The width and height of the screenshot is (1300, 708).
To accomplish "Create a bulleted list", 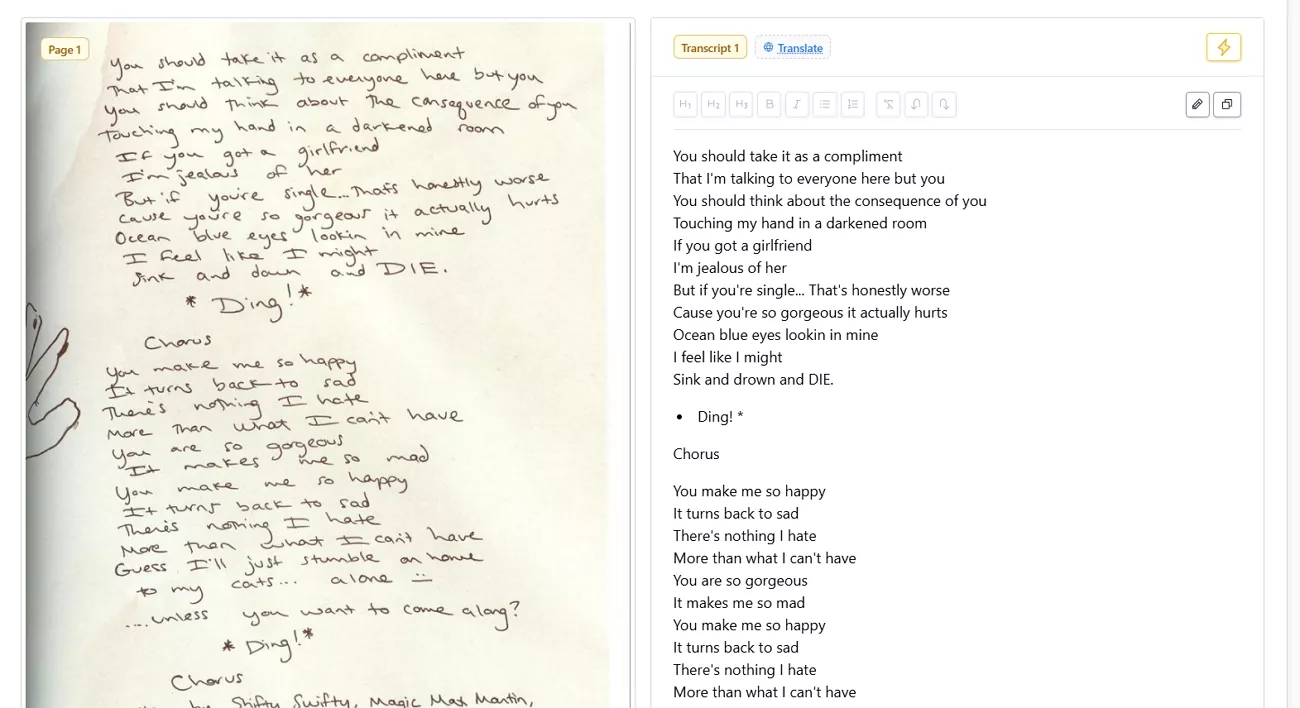I will (825, 104).
